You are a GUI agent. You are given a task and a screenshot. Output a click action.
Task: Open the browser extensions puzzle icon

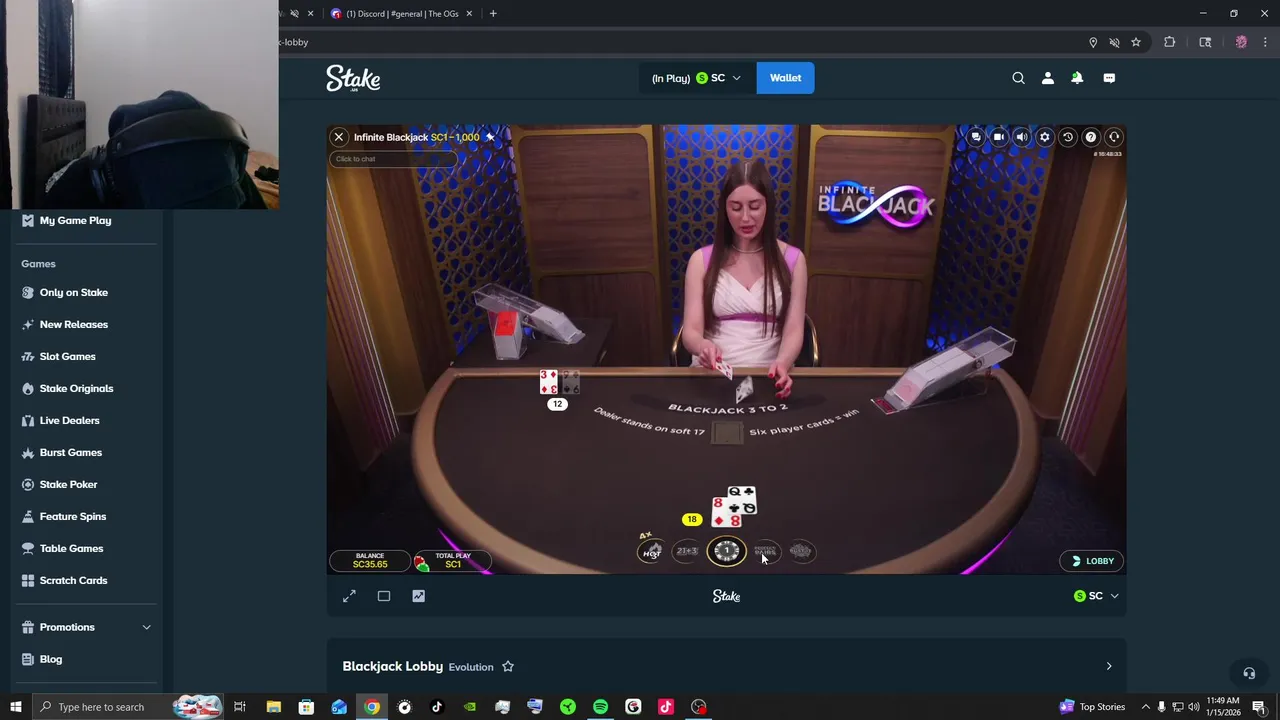point(1169,42)
